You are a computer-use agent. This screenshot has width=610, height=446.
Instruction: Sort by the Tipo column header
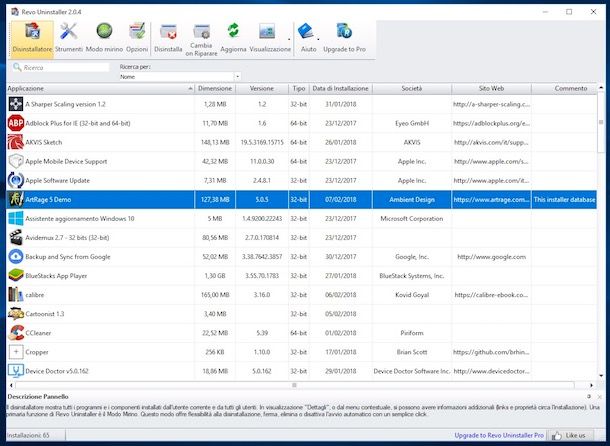[299, 89]
